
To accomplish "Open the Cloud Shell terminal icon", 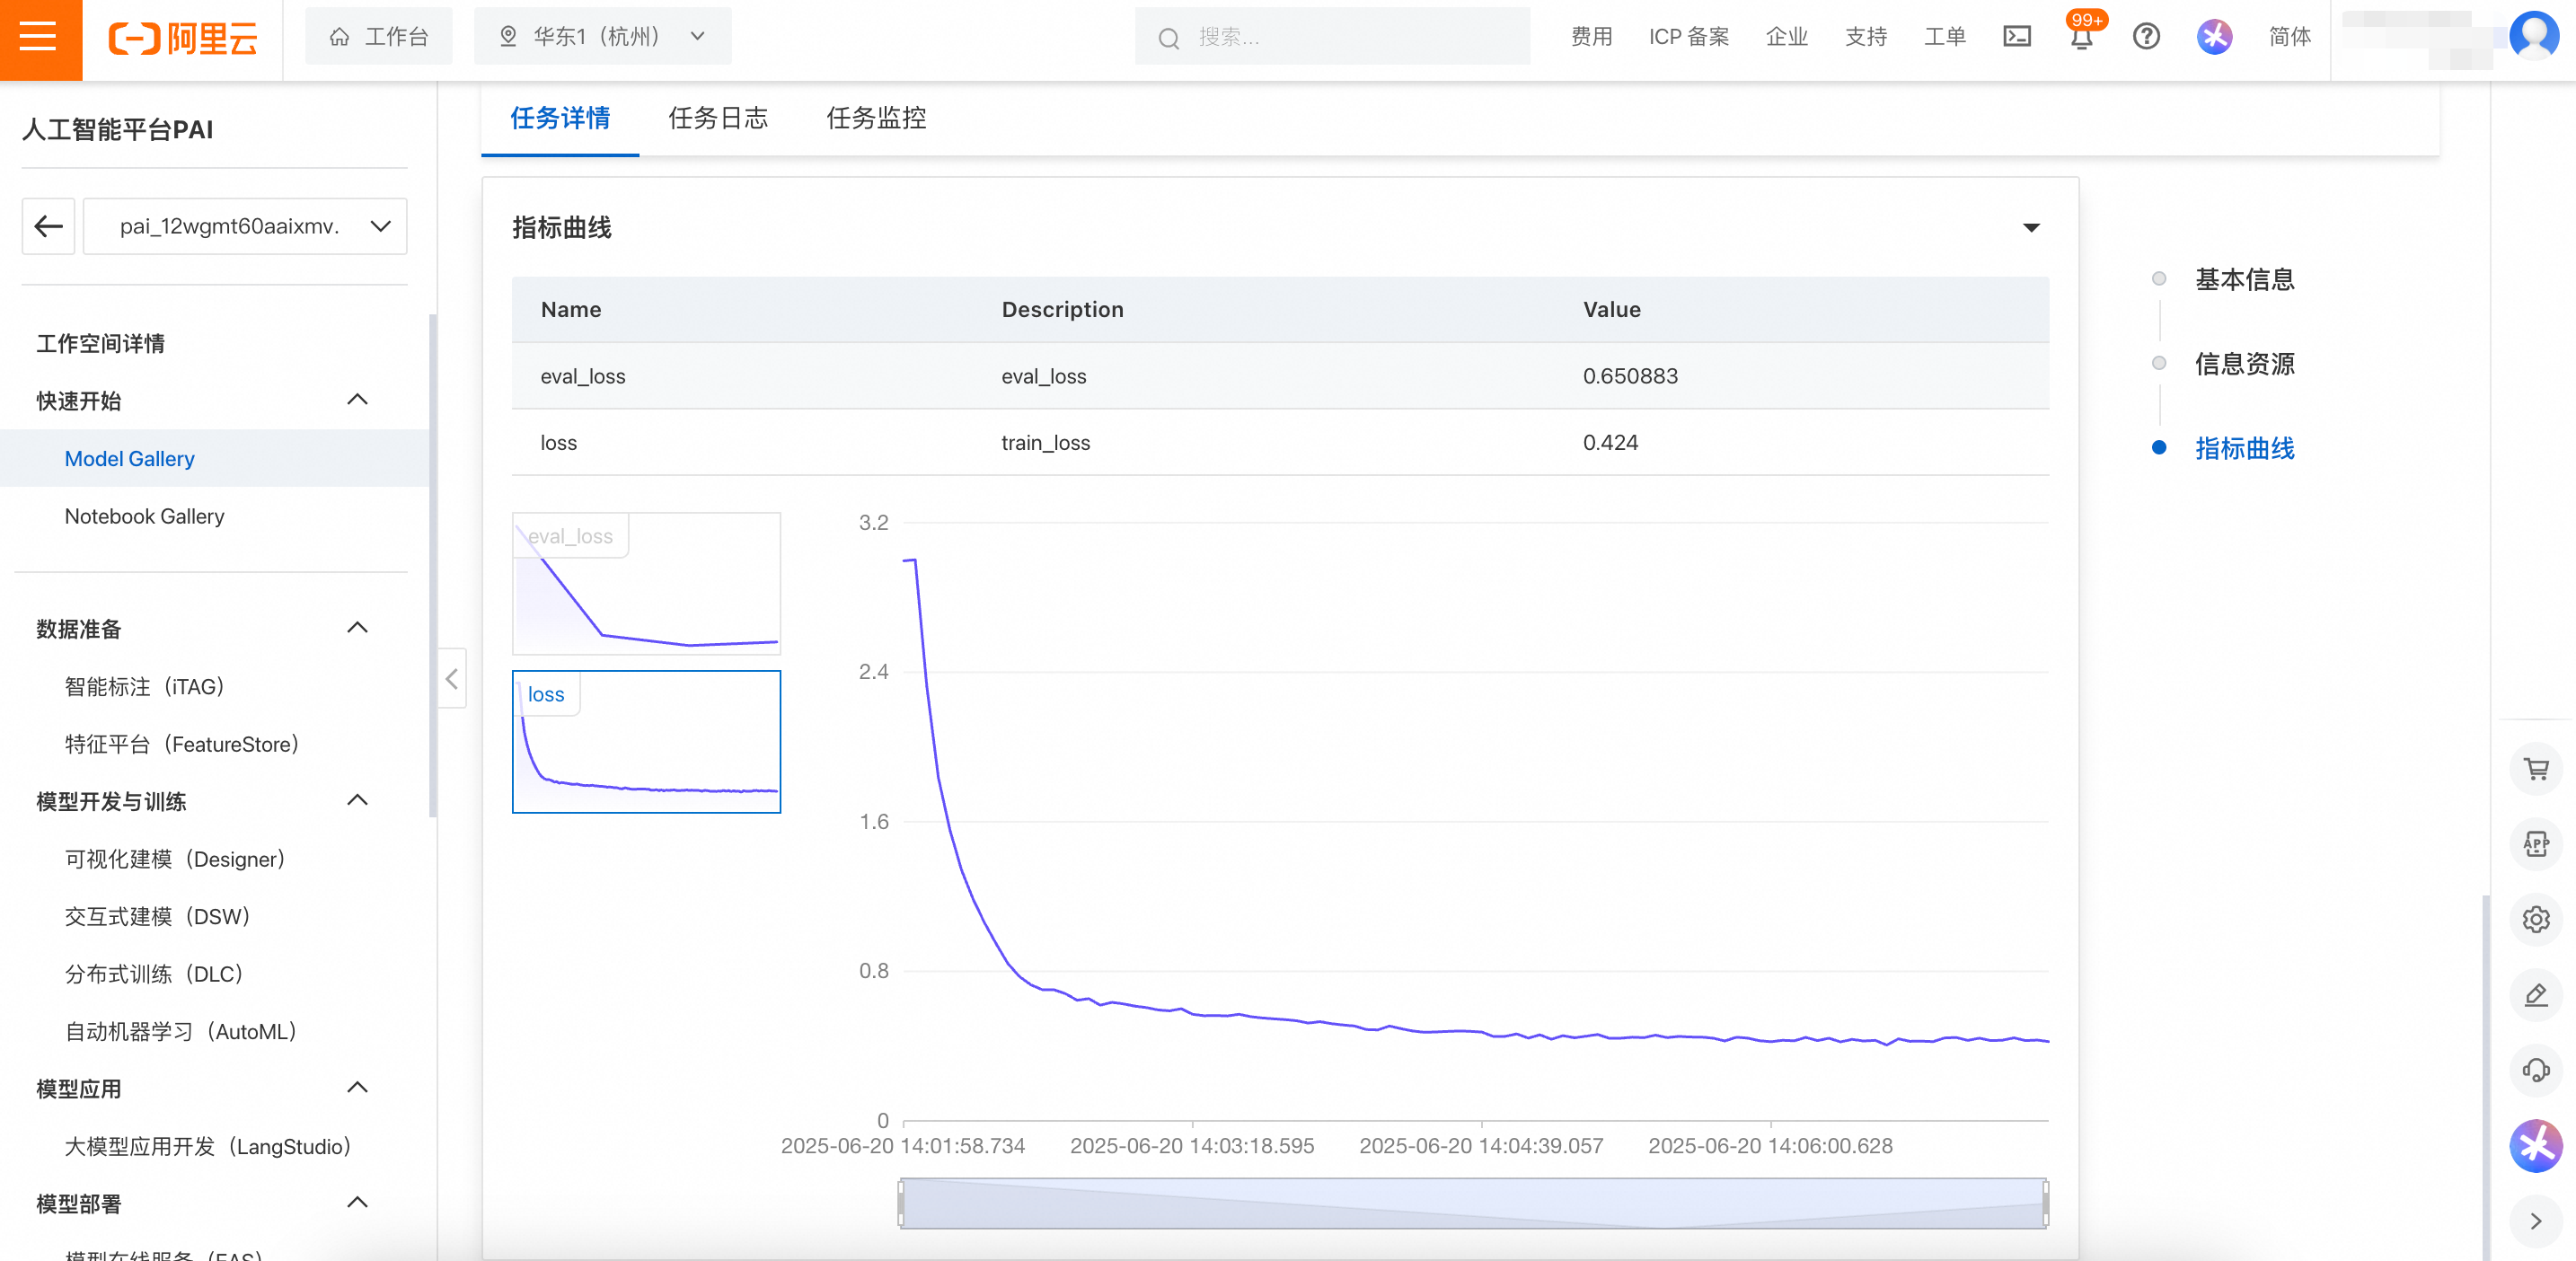I will tap(2016, 37).
